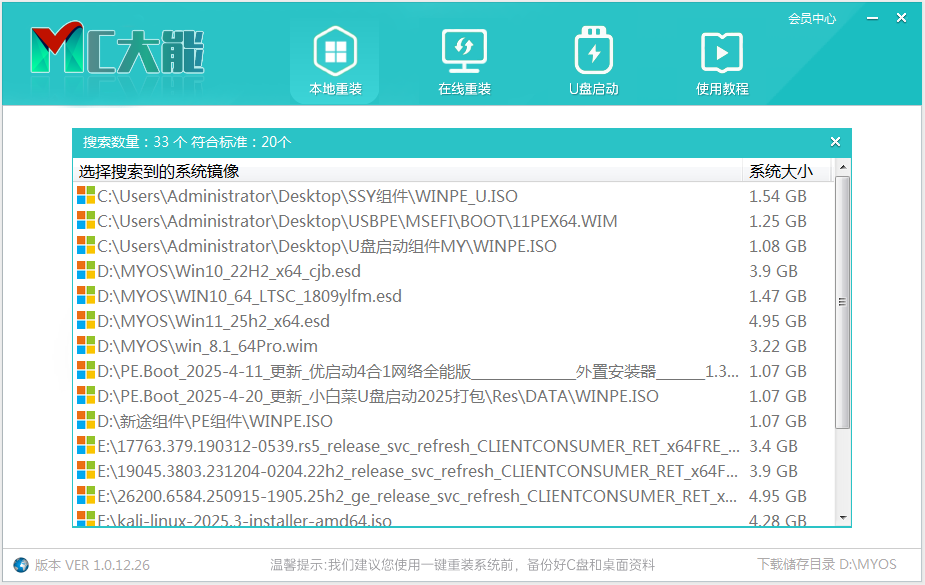This screenshot has height=585, width=925.
Task: Open the U盘启动 USB boot section
Action: tap(594, 62)
